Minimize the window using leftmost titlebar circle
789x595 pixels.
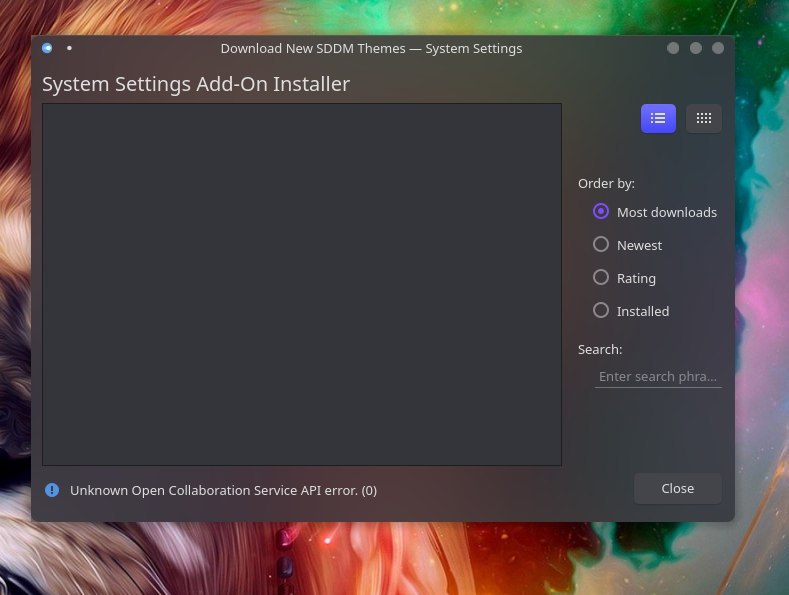(673, 48)
